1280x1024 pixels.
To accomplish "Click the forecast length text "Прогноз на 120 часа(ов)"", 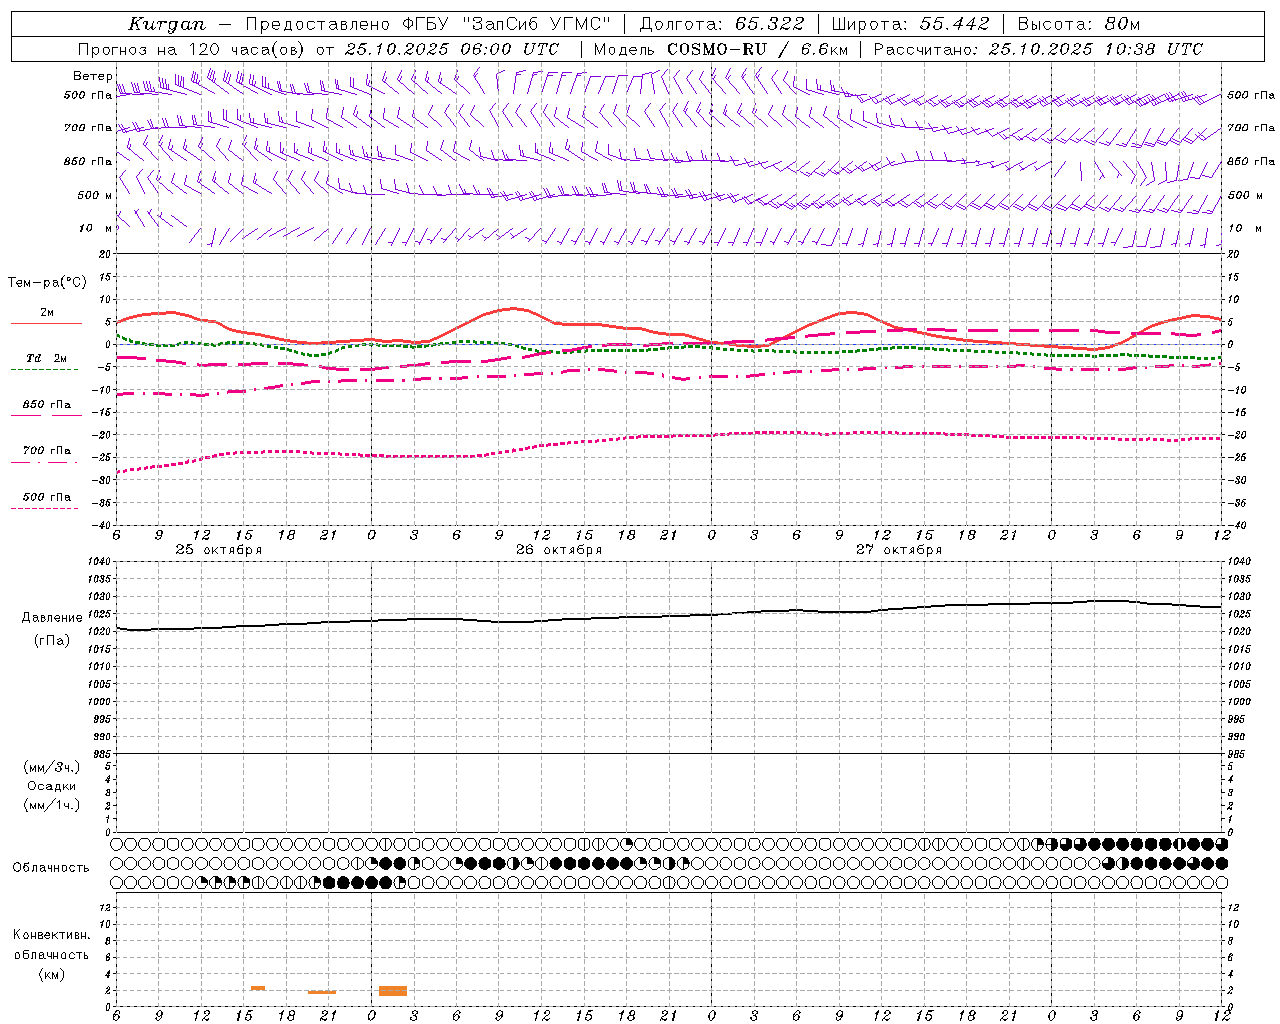I will tap(193, 49).
